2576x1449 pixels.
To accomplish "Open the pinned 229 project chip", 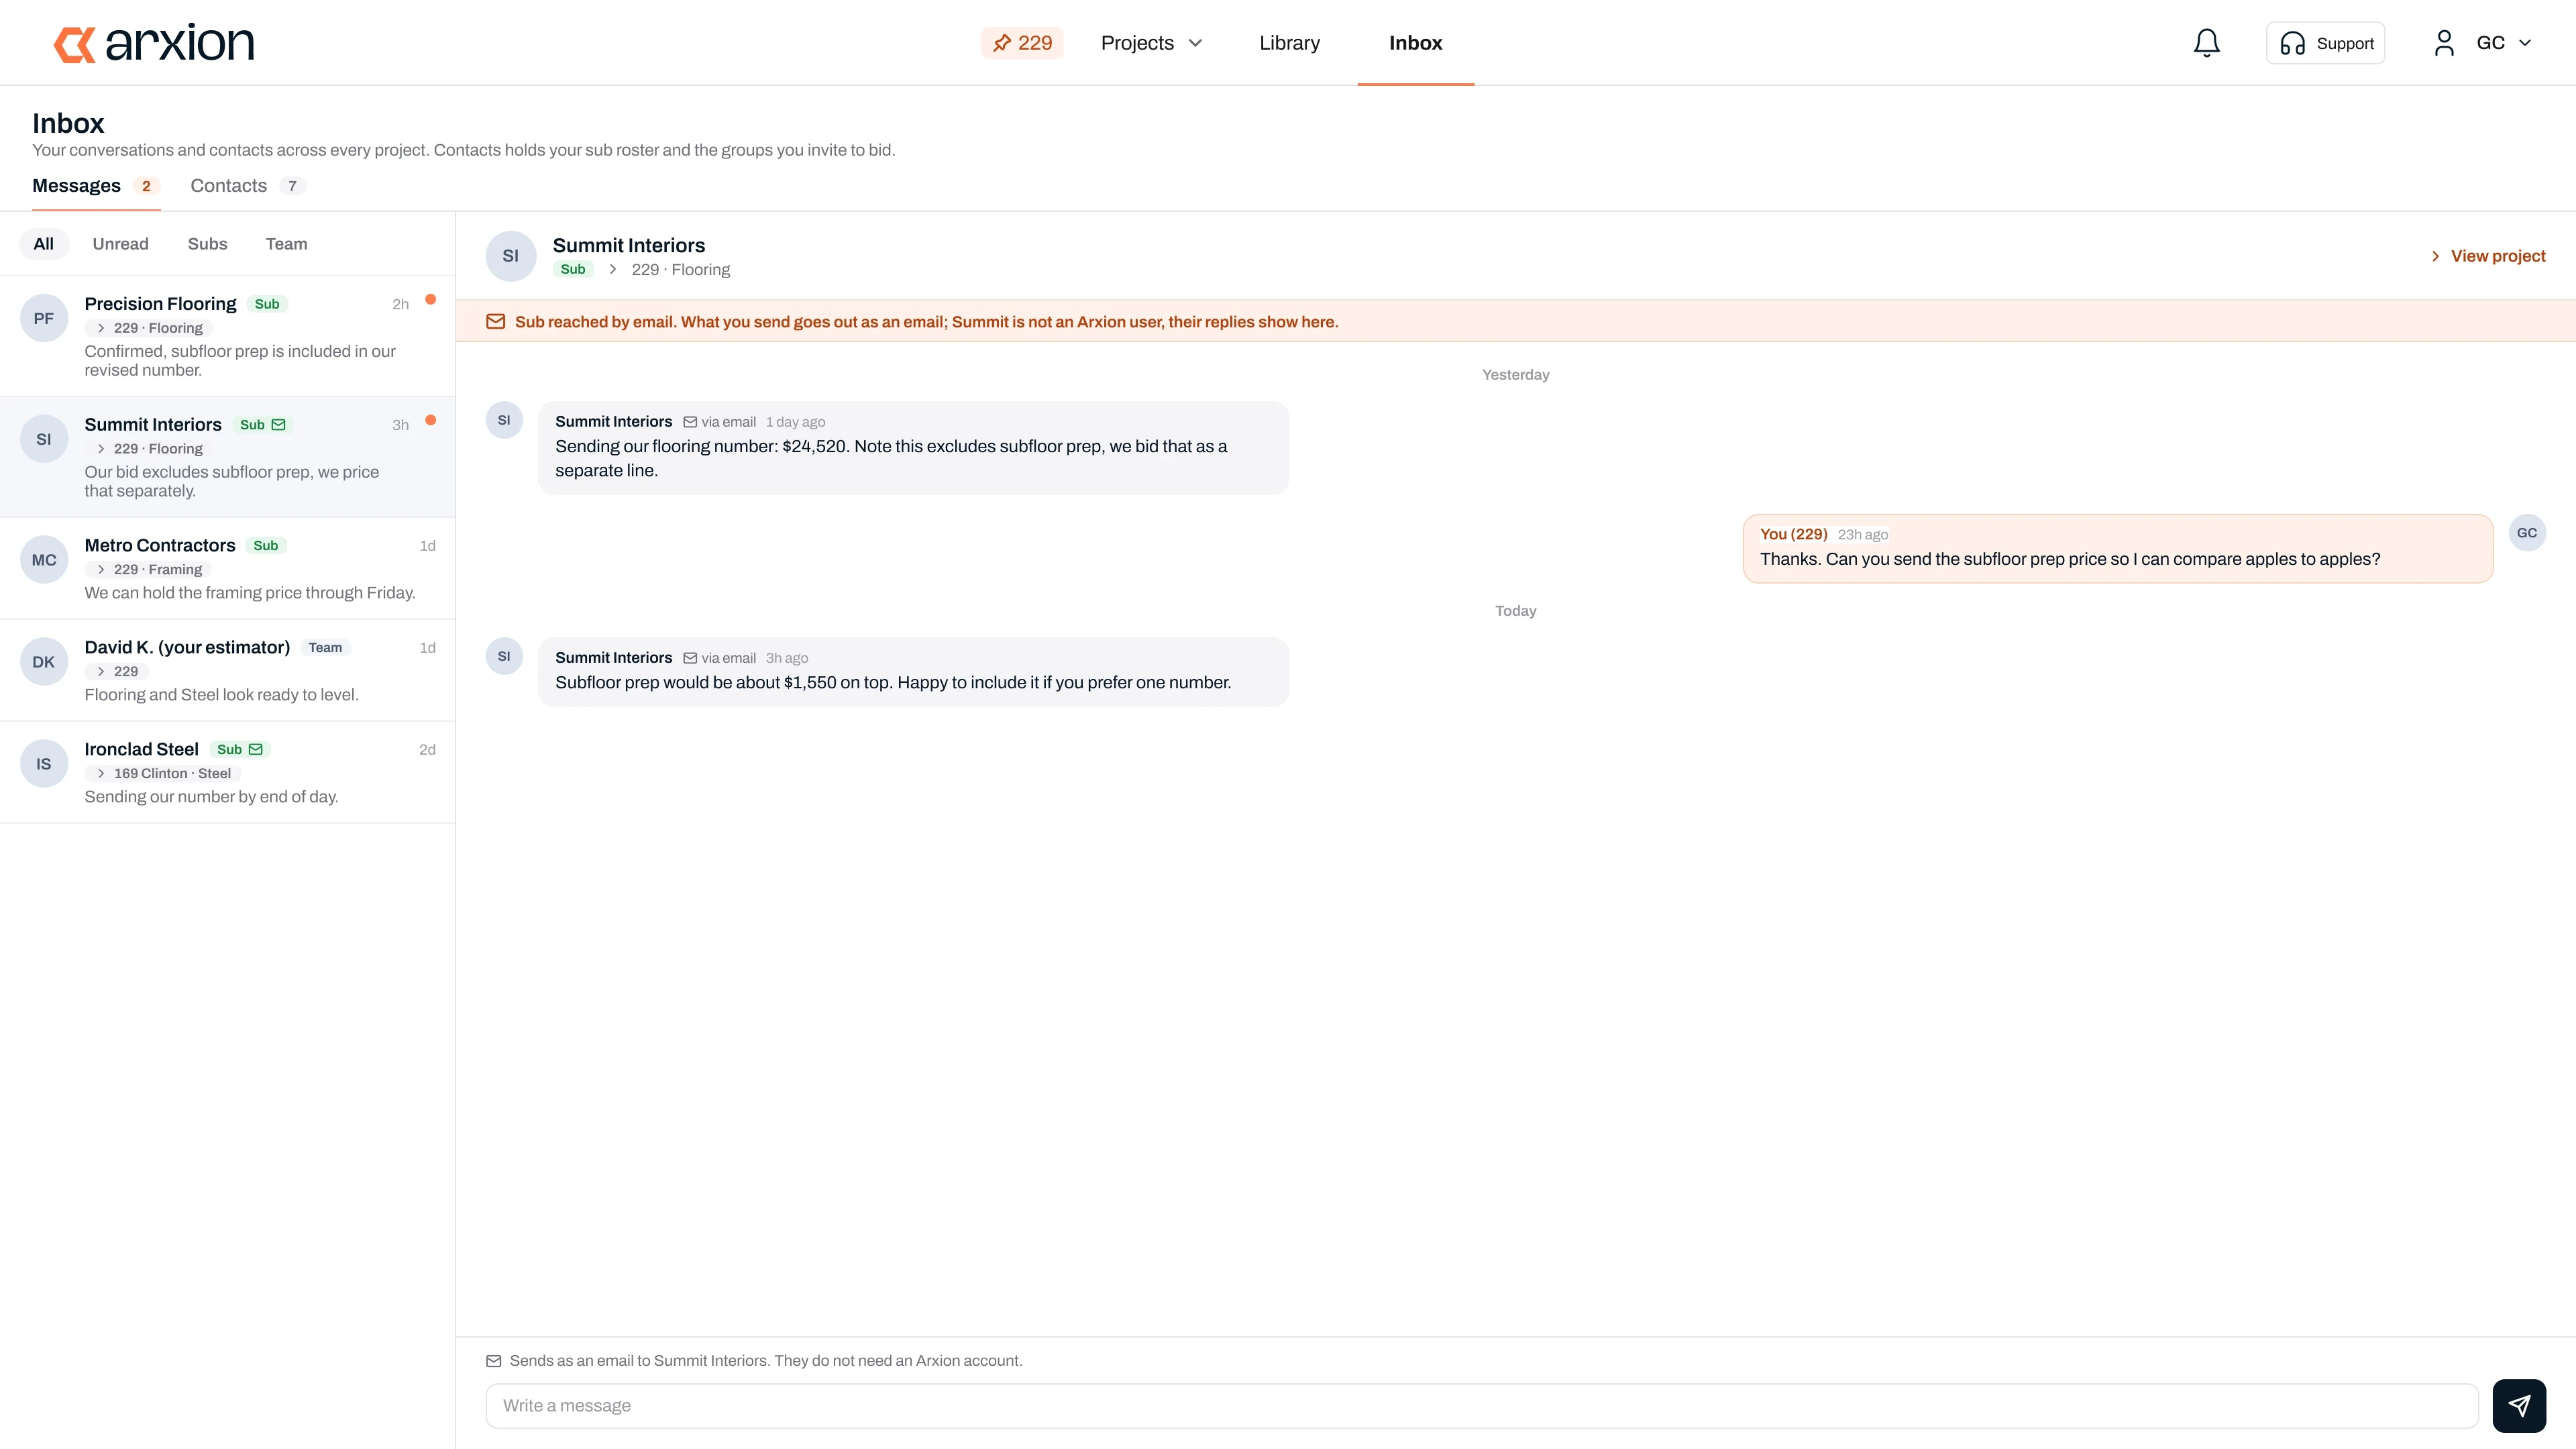I will point(1021,43).
